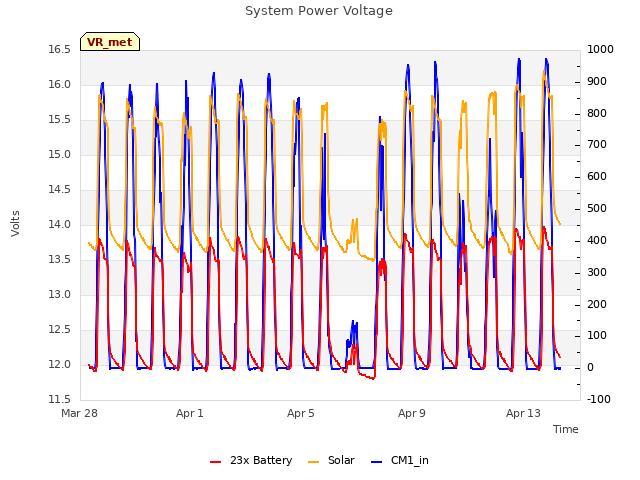
Task: Click the Apr 1 date tick label
Action: [190, 413]
